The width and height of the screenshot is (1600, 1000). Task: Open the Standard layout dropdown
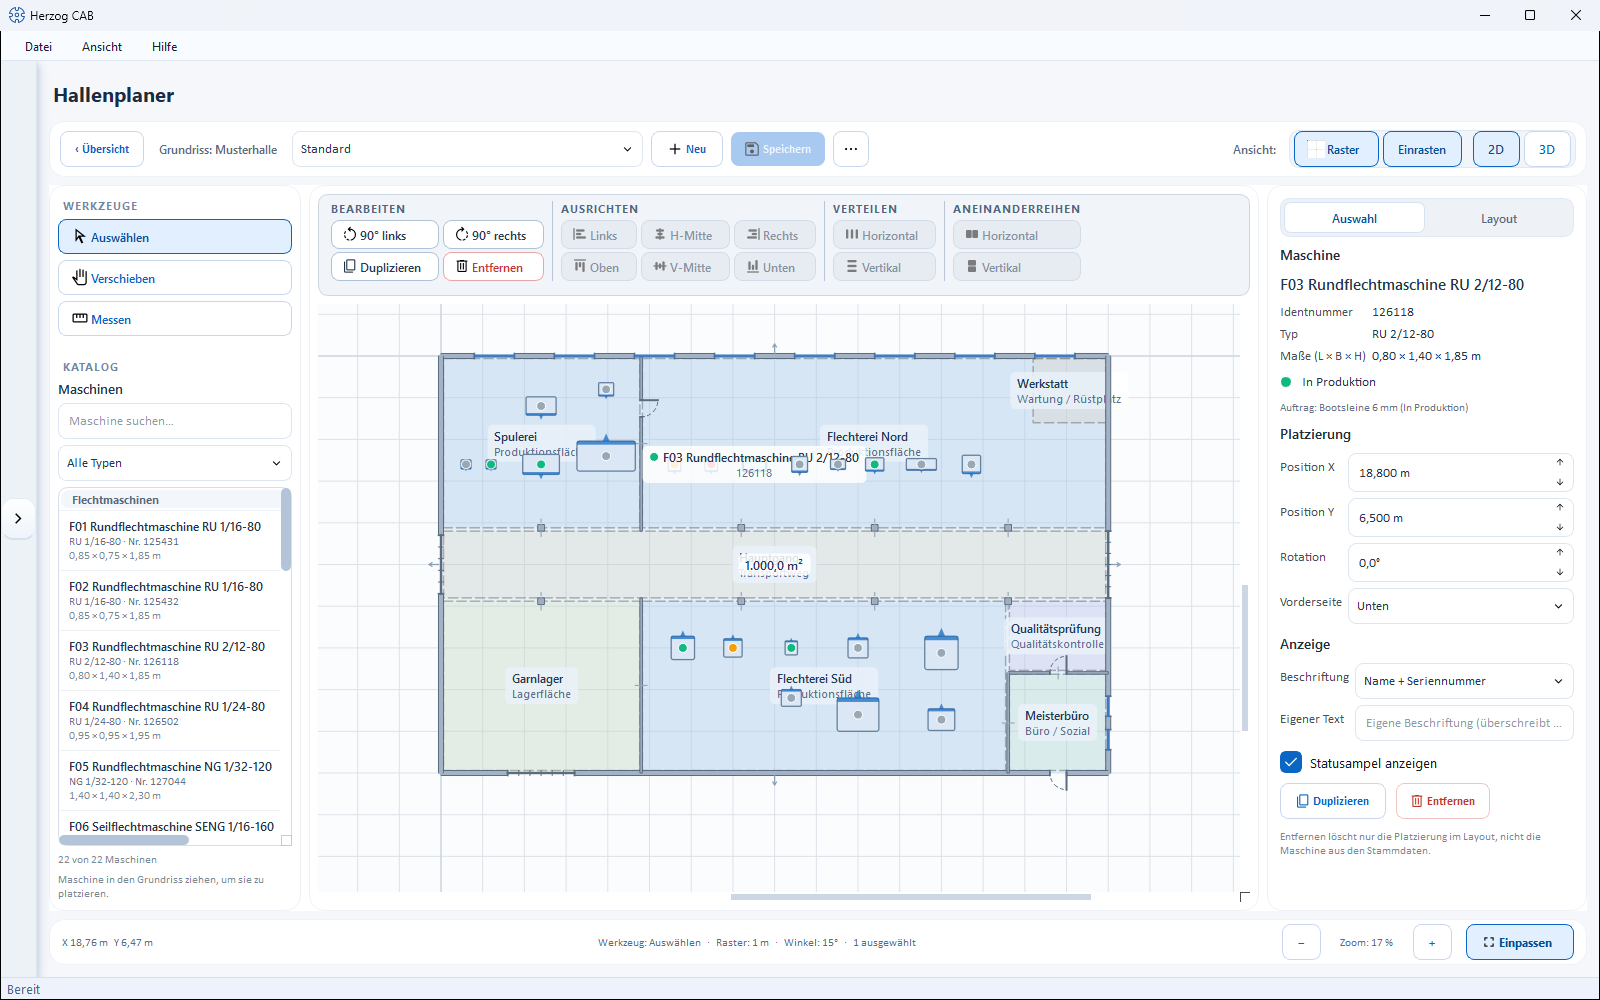467,149
